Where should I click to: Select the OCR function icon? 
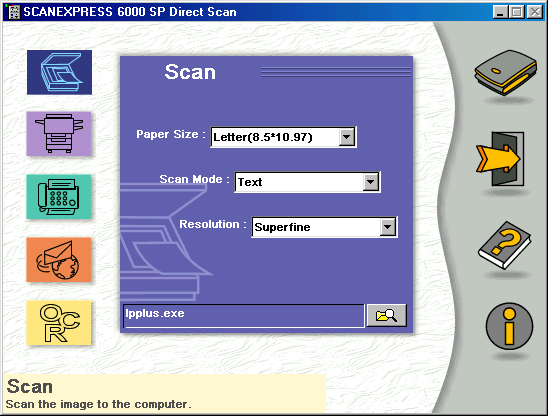click(x=59, y=322)
